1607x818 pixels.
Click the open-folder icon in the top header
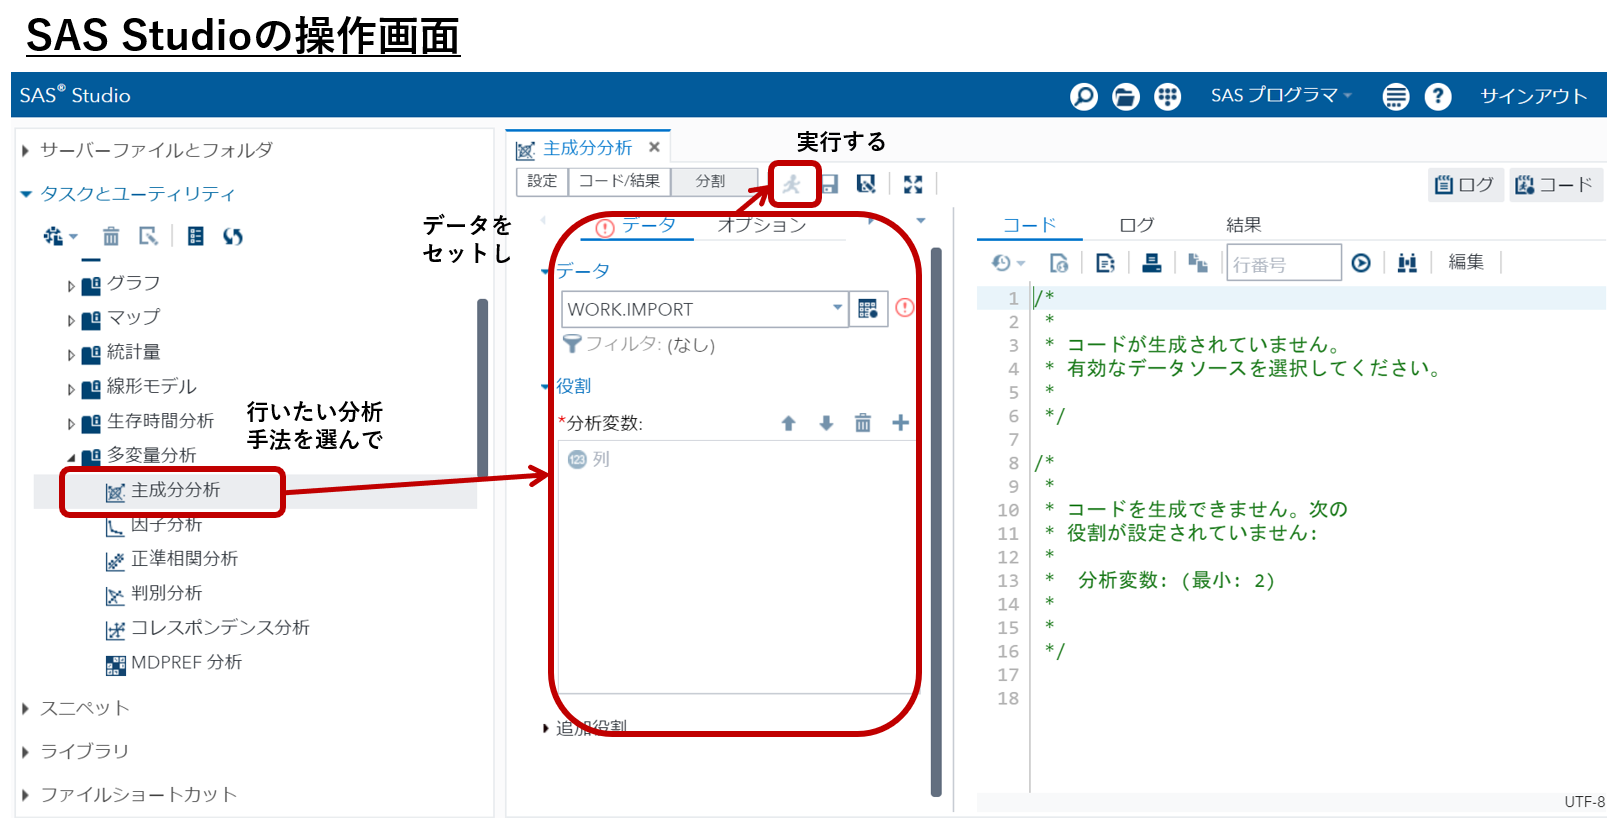[1126, 96]
